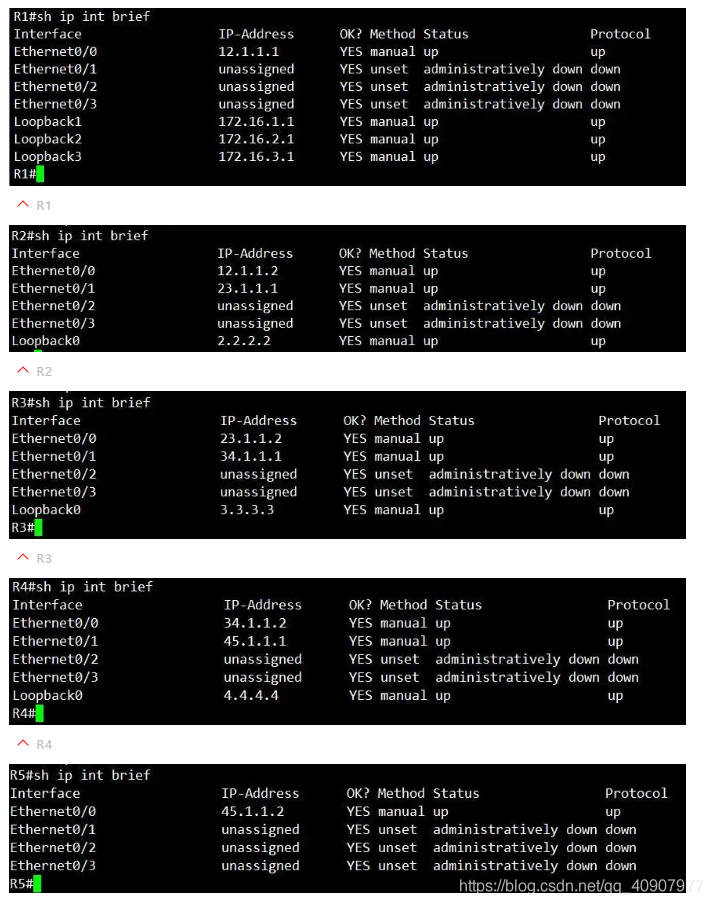This screenshot has height=905, width=713.
Task: Click the R3 caption label
Action: tap(44, 558)
